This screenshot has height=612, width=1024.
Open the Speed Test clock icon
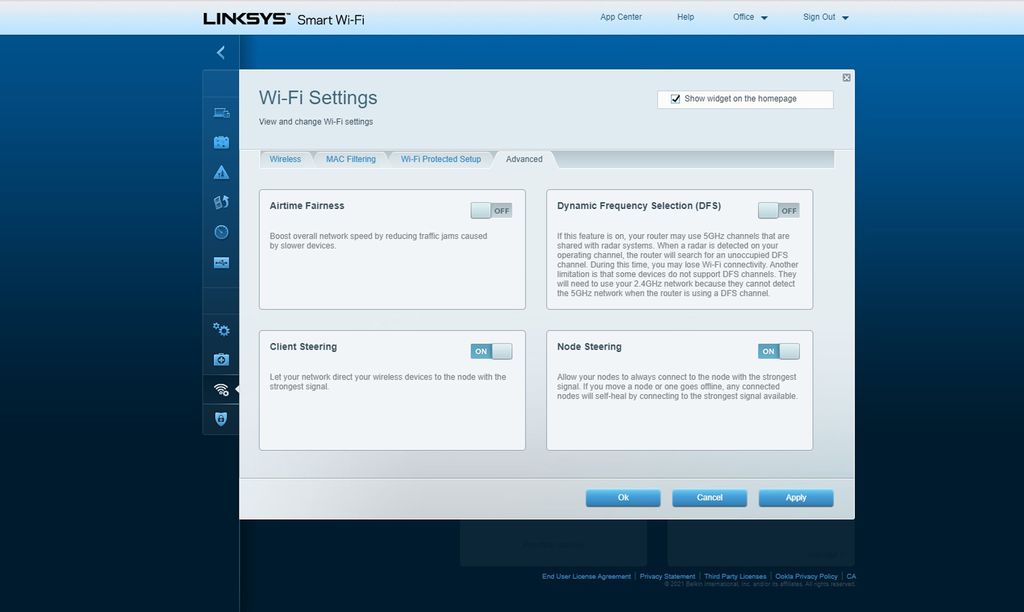(x=221, y=232)
